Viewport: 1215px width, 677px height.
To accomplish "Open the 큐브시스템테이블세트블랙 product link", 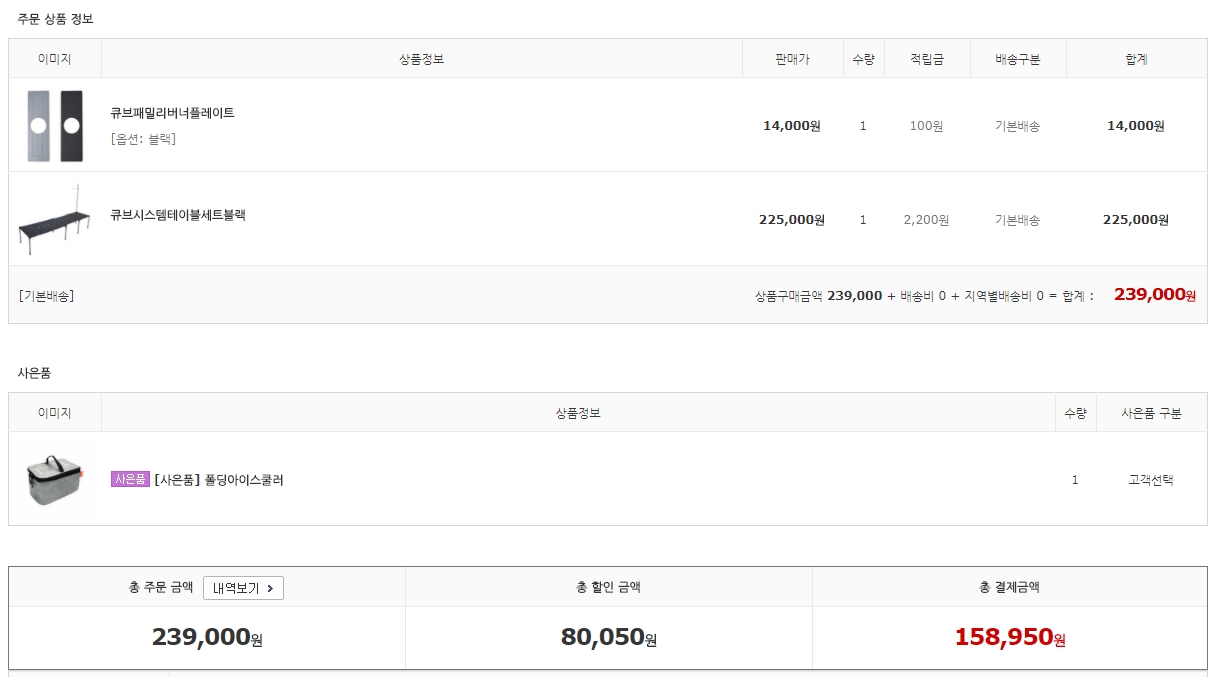I will (x=178, y=215).
